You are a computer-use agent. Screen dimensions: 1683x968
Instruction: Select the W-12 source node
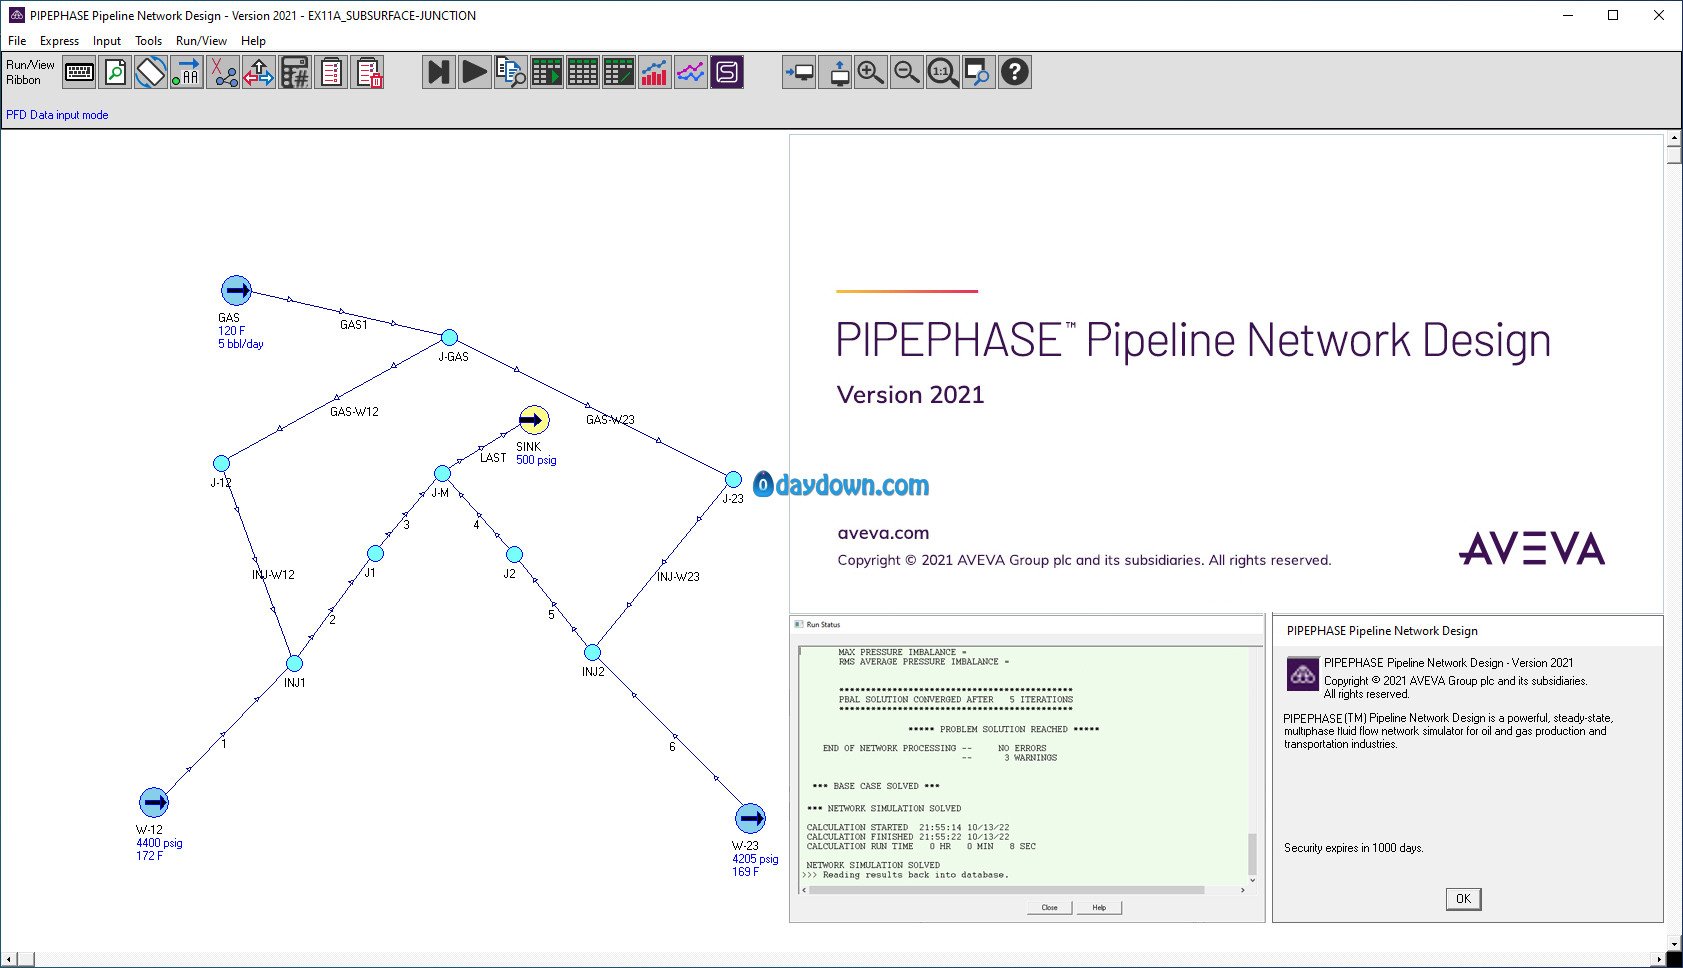point(154,802)
